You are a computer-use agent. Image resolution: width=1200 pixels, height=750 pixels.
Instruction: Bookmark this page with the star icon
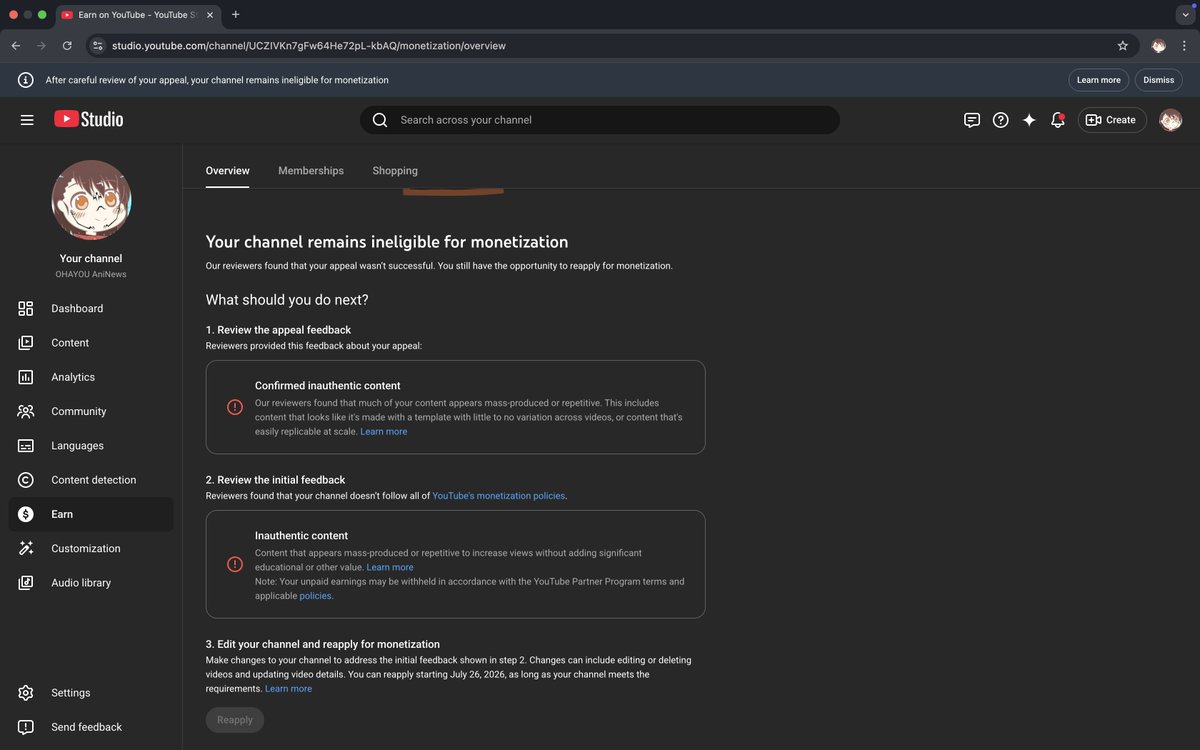tap(1122, 46)
